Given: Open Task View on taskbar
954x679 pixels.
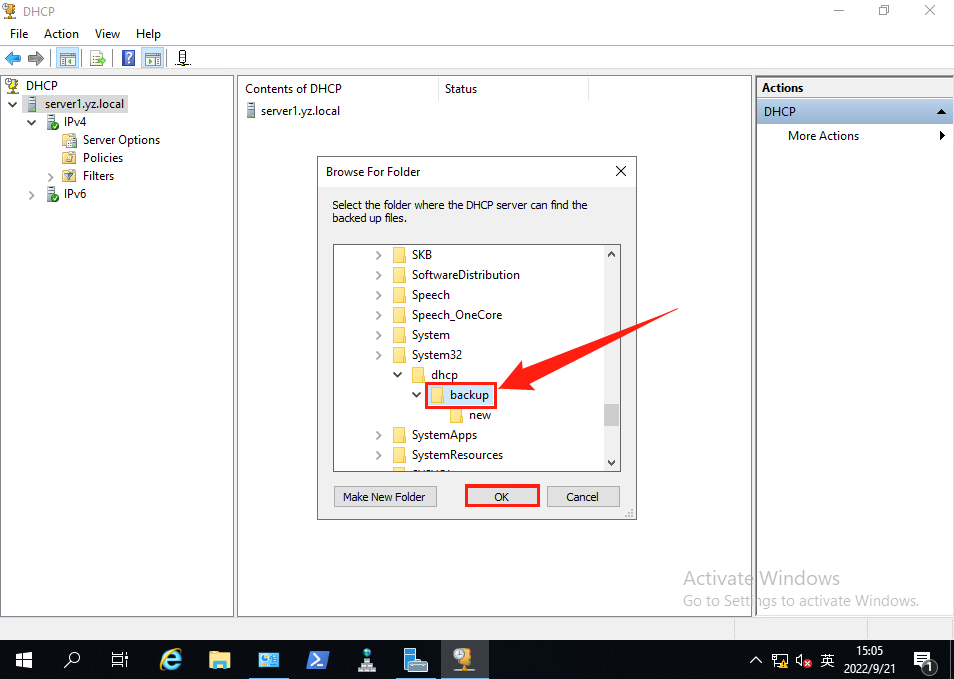Looking at the screenshot, I should (120, 660).
